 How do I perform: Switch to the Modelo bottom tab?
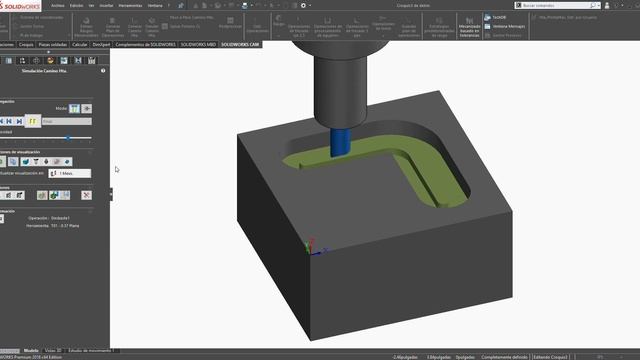coord(31,351)
